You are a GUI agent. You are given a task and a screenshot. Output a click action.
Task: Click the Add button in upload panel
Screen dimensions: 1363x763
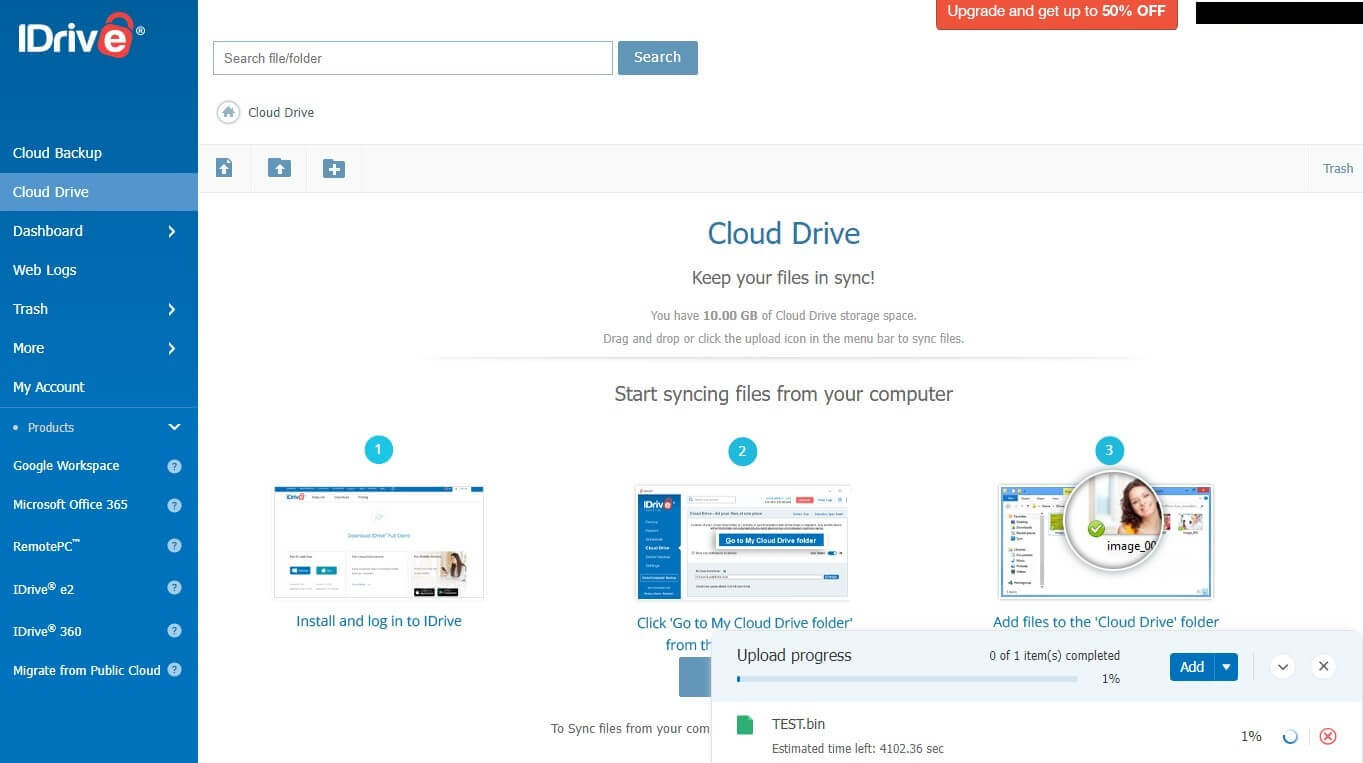point(1192,667)
